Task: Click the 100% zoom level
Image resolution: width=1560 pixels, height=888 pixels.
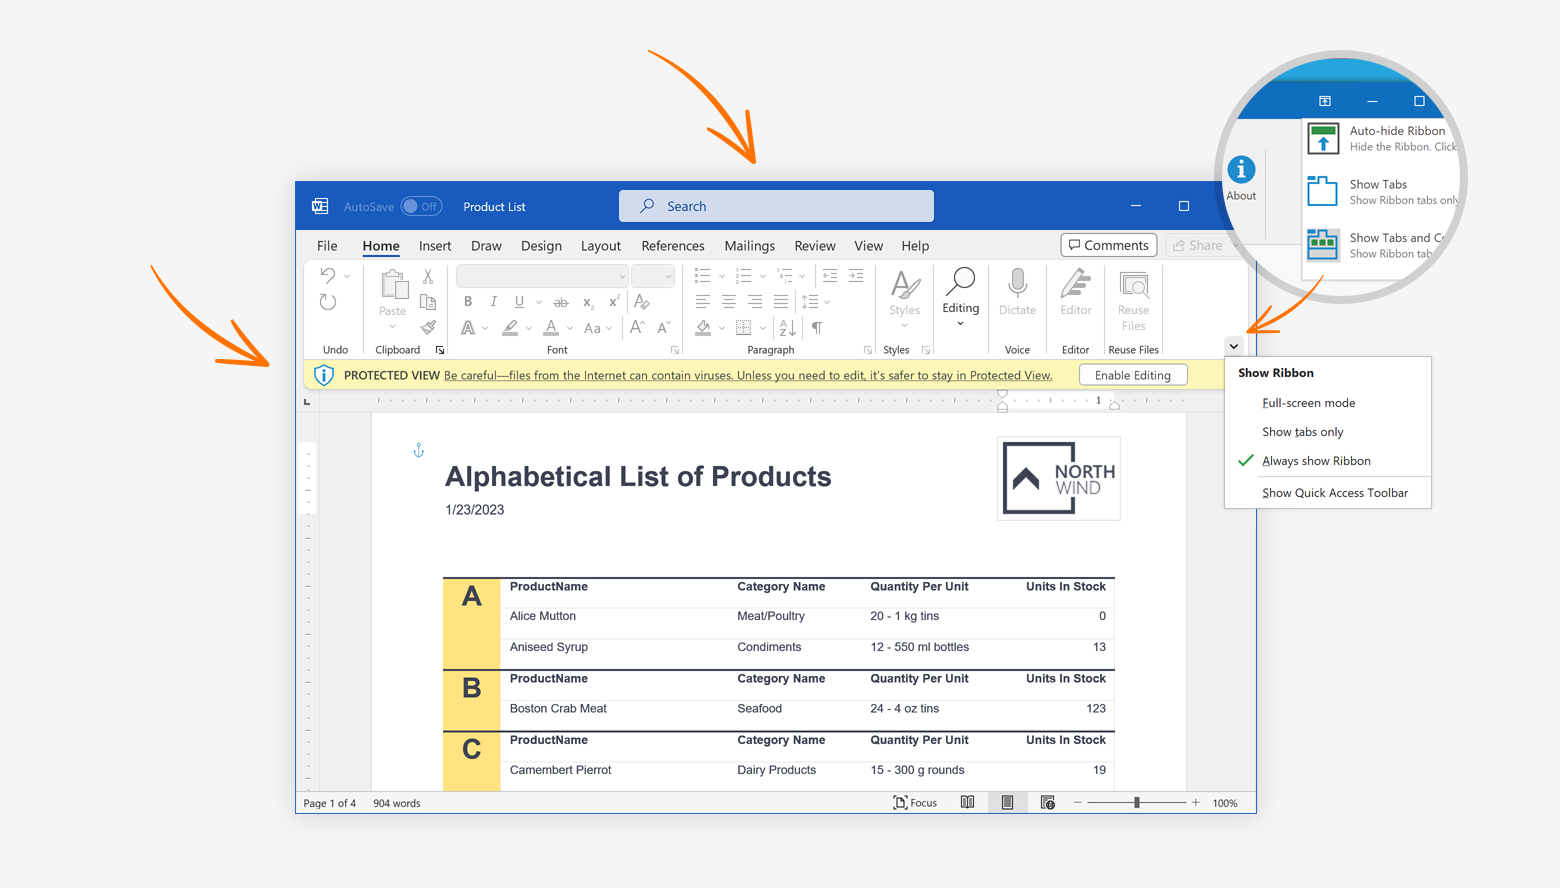Action: [1225, 803]
